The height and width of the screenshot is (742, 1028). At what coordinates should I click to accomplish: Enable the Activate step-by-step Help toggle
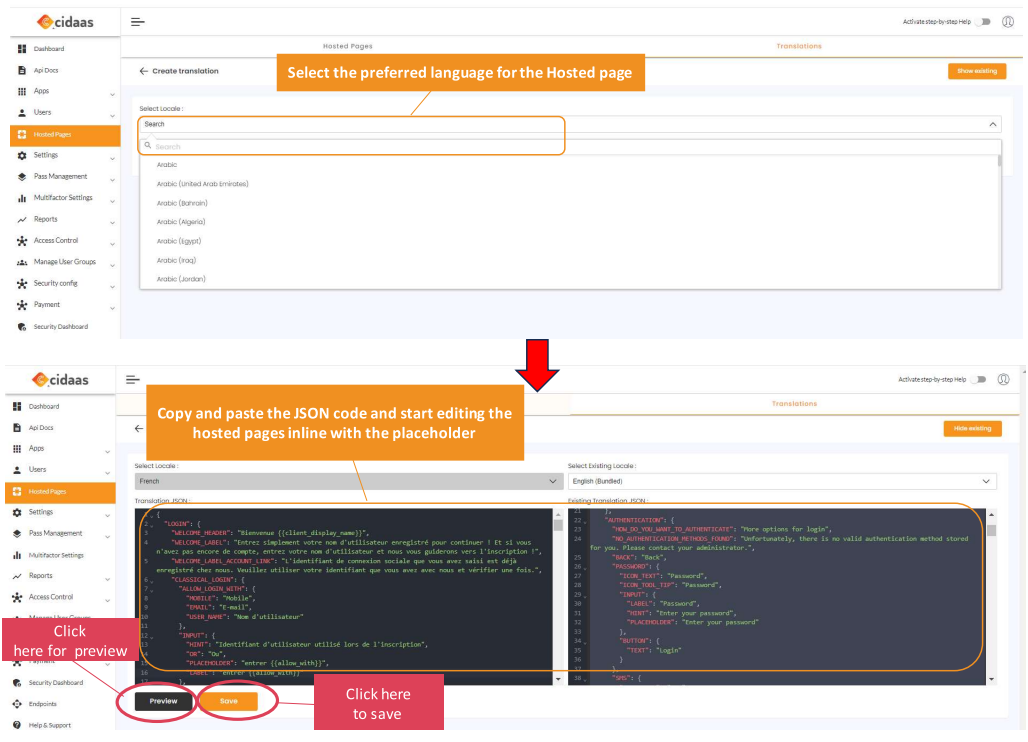click(982, 21)
